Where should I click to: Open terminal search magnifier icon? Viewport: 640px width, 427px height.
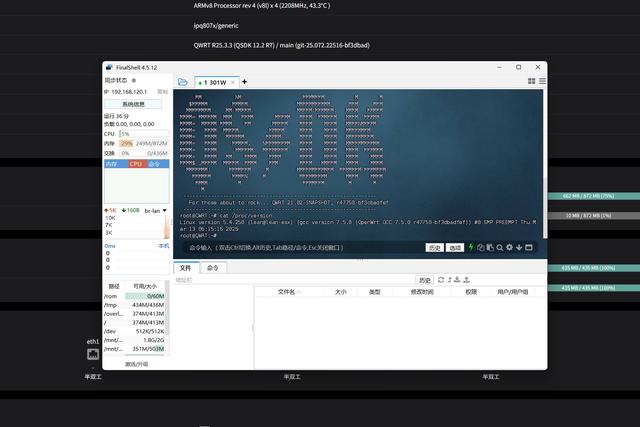coord(500,247)
